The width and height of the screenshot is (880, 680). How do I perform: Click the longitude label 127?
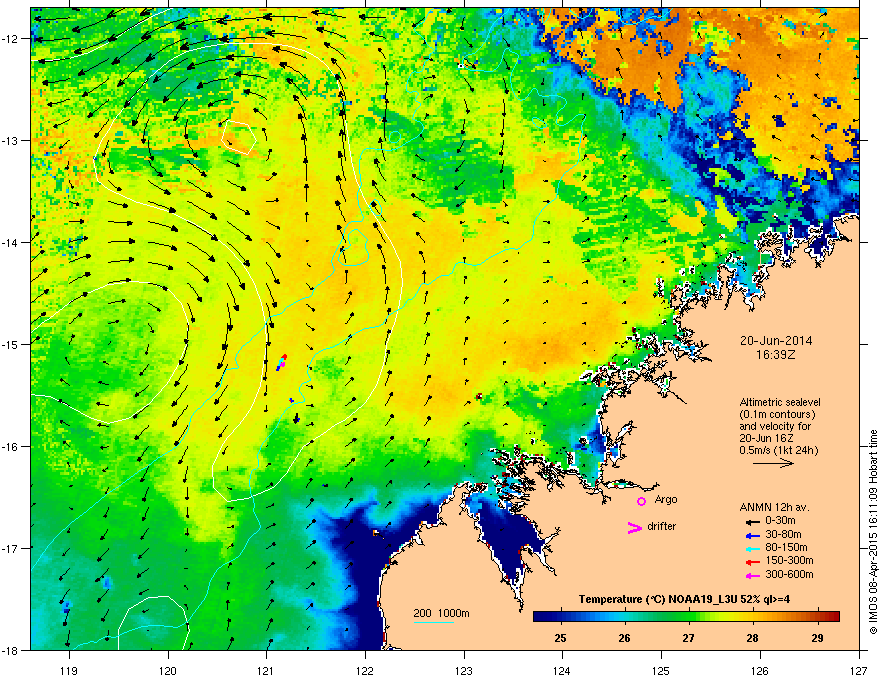point(858,671)
